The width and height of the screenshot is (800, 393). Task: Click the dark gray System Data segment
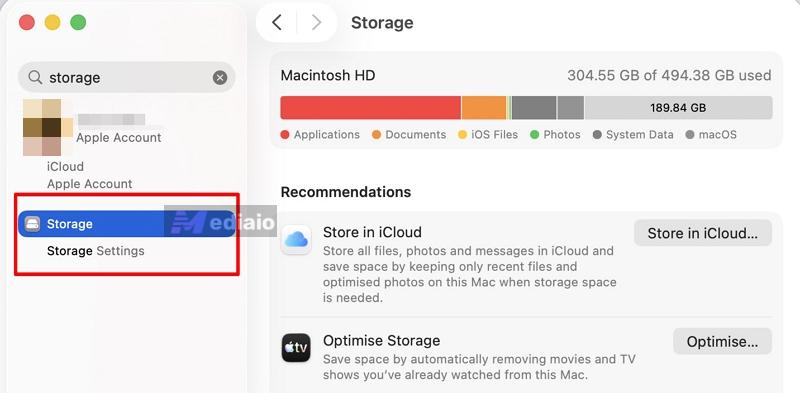[534, 108]
